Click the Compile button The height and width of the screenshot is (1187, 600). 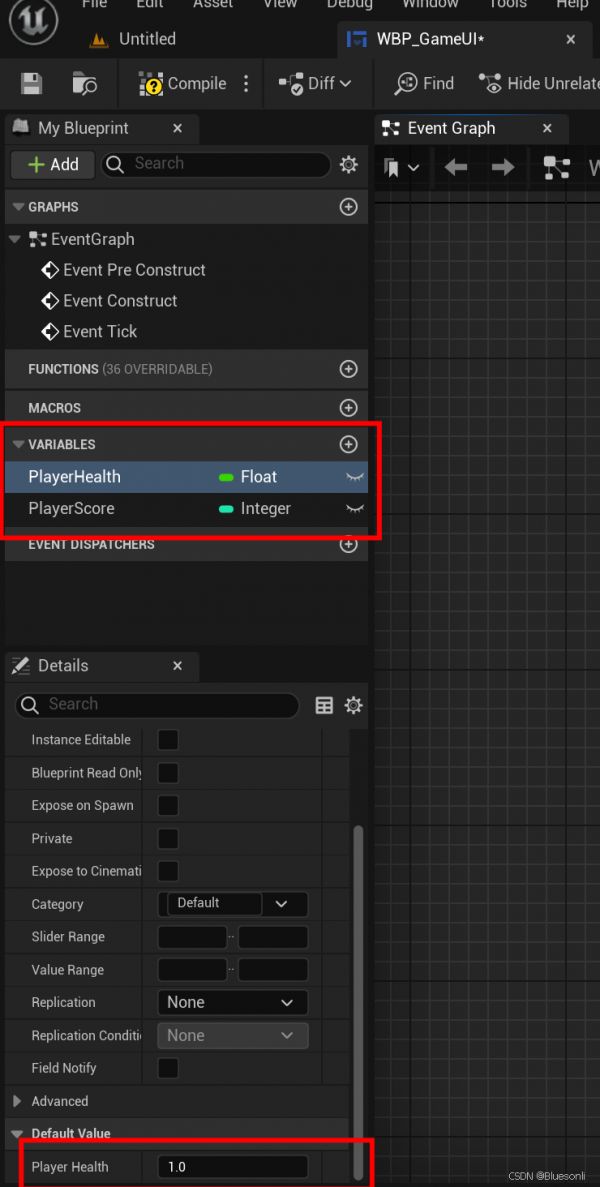pos(183,84)
